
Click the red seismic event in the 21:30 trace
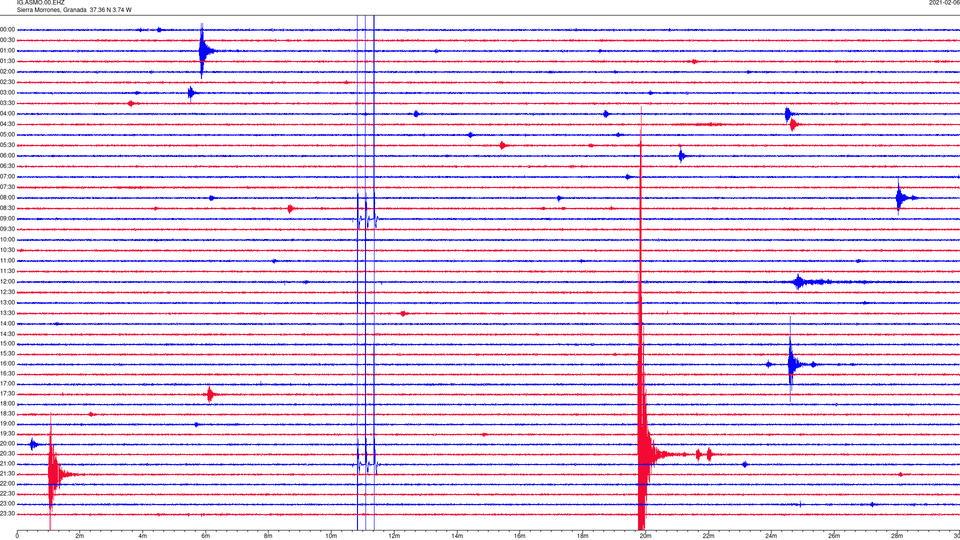click(x=55, y=474)
